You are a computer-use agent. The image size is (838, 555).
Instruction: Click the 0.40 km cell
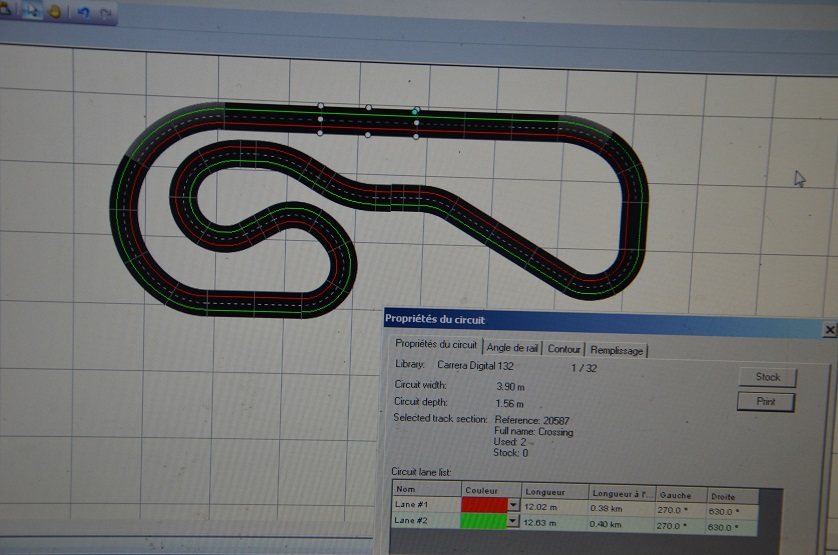[606, 525]
